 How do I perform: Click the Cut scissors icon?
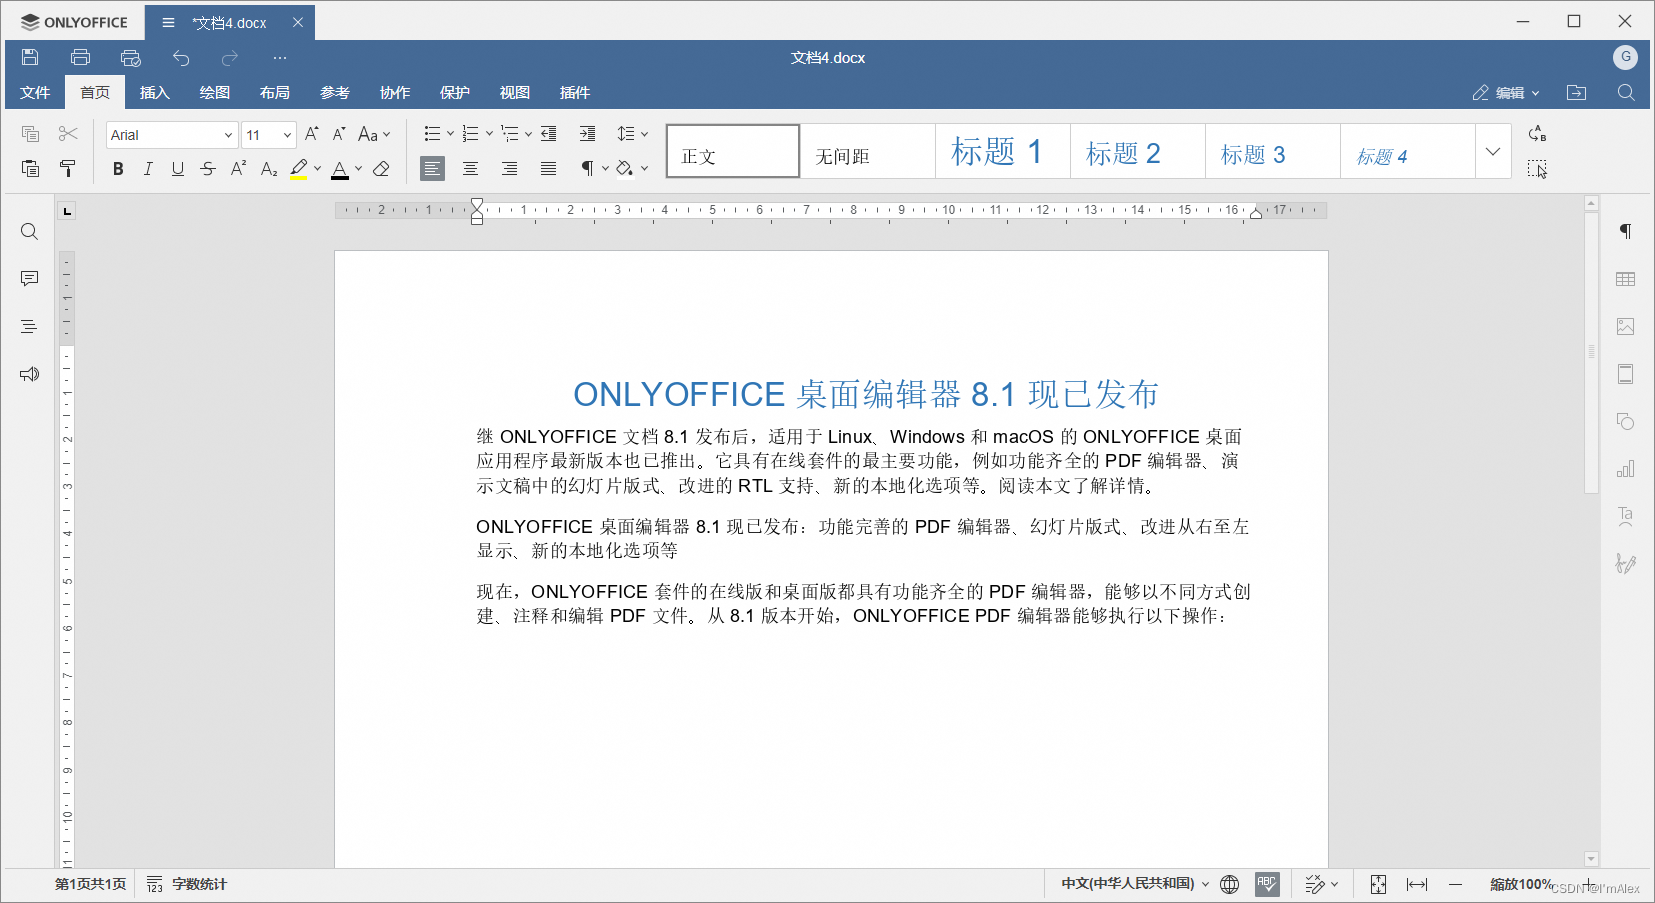[68, 134]
